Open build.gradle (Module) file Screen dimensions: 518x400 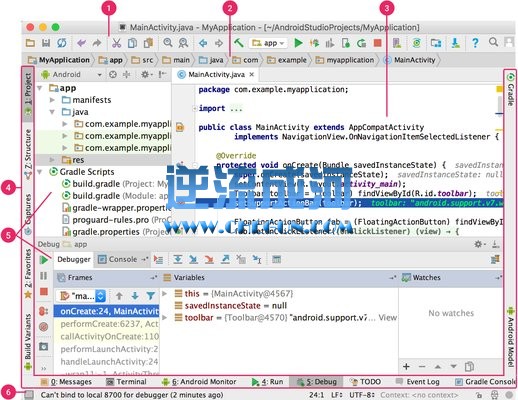coord(115,196)
